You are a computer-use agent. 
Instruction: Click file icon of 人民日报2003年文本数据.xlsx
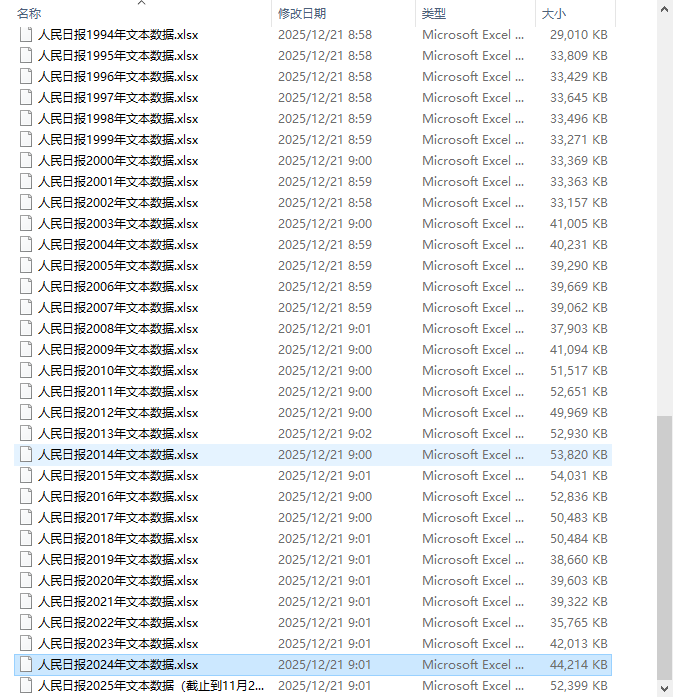pos(26,224)
